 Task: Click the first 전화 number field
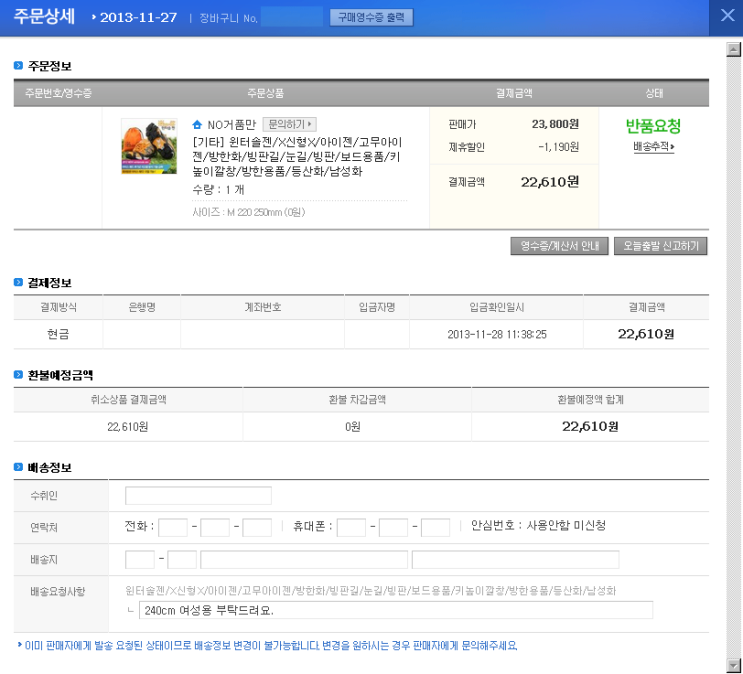172,527
